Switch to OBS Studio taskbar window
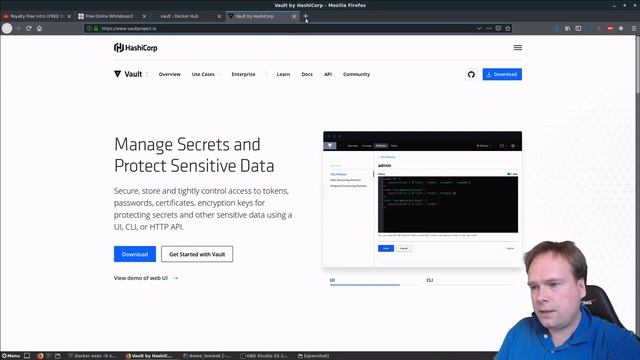This screenshot has width=640, height=360. [264, 356]
